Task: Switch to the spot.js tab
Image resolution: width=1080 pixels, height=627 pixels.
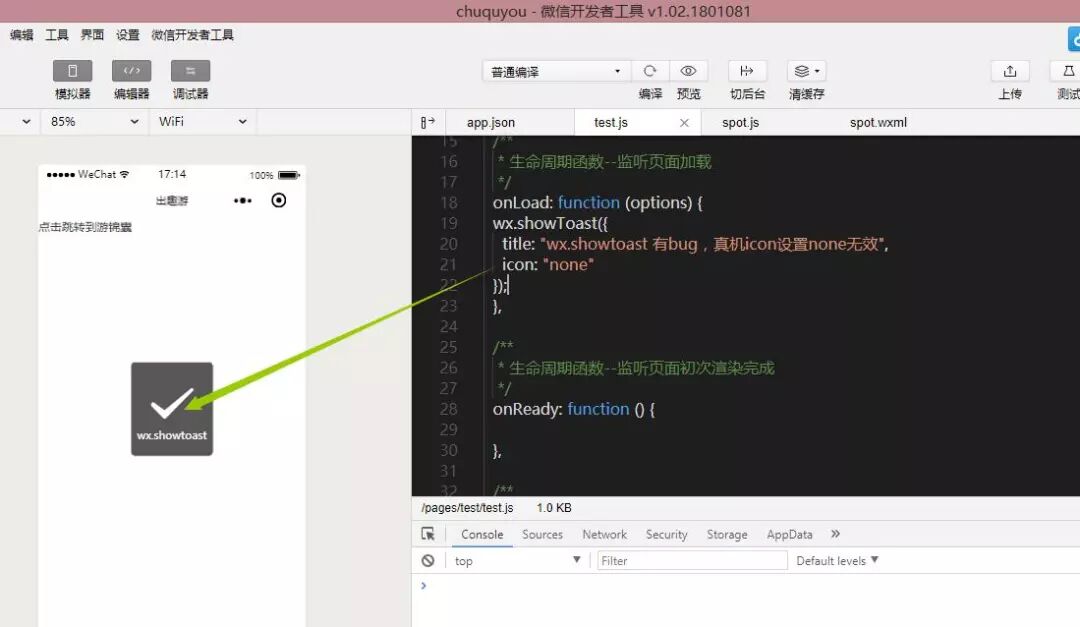Action: [740, 122]
